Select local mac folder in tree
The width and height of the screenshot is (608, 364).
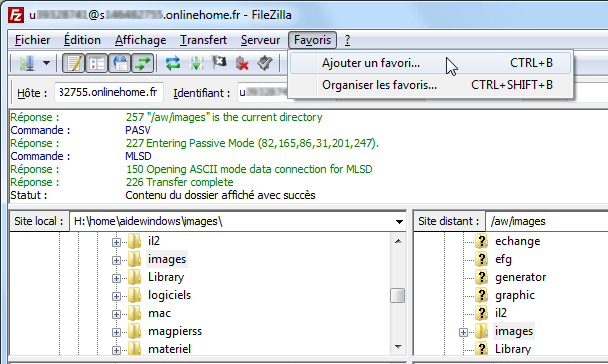[x=159, y=313]
